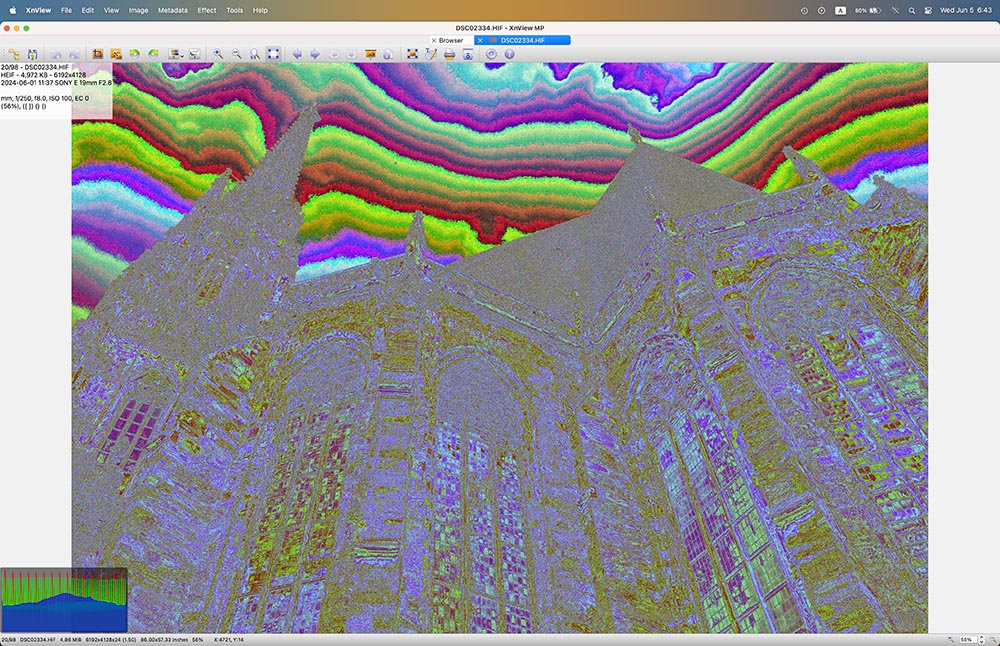Click the file lock toolbar icon
1000x646 pixels.
coord(388,54)
